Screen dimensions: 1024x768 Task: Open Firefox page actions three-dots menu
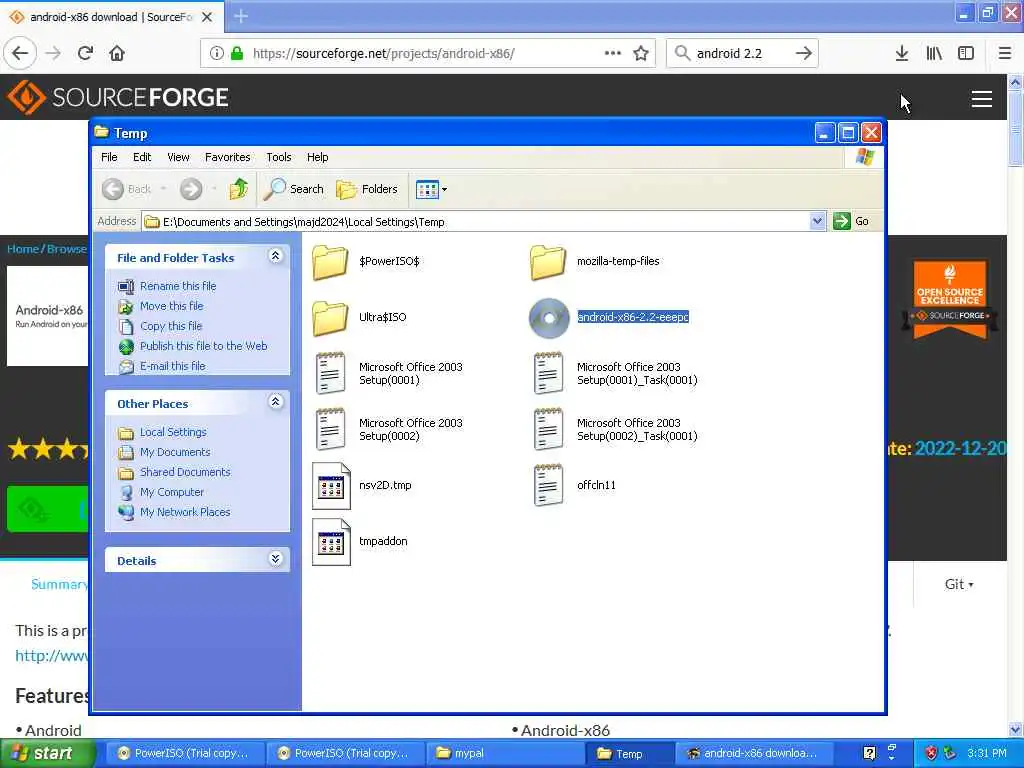tap(613, 53)
